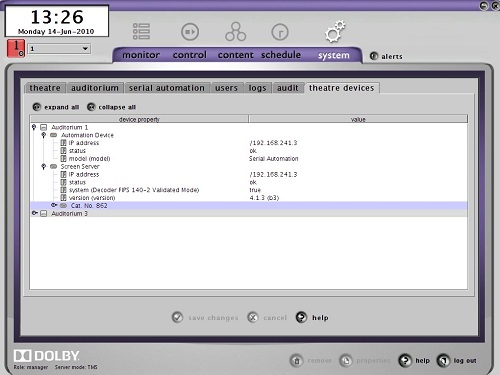Click the cancel label
Image resolution: width=500 pixels, height=375 pixels.
coord(275,318)
